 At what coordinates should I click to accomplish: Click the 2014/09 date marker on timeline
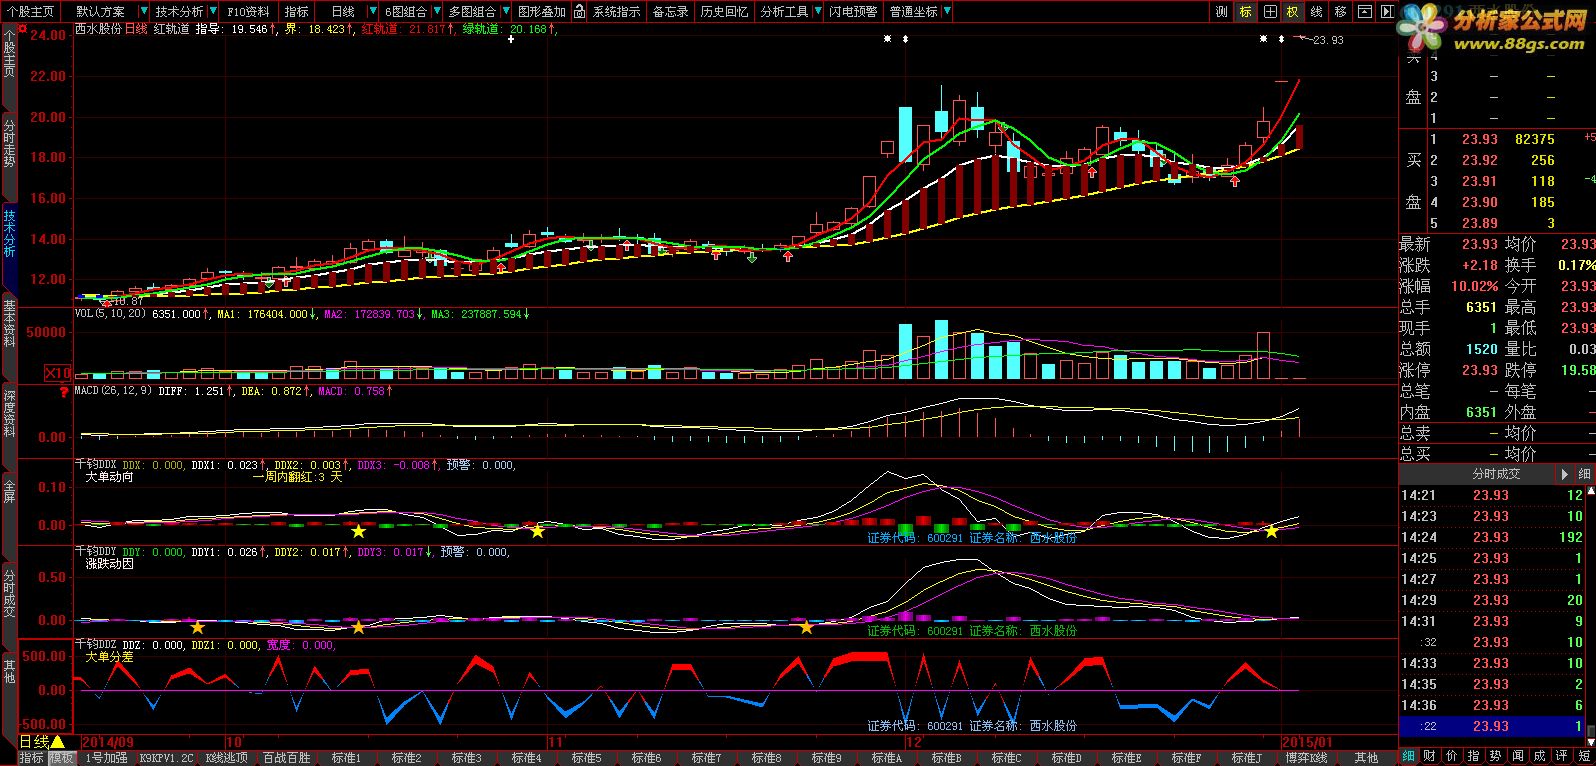point(108,742)
